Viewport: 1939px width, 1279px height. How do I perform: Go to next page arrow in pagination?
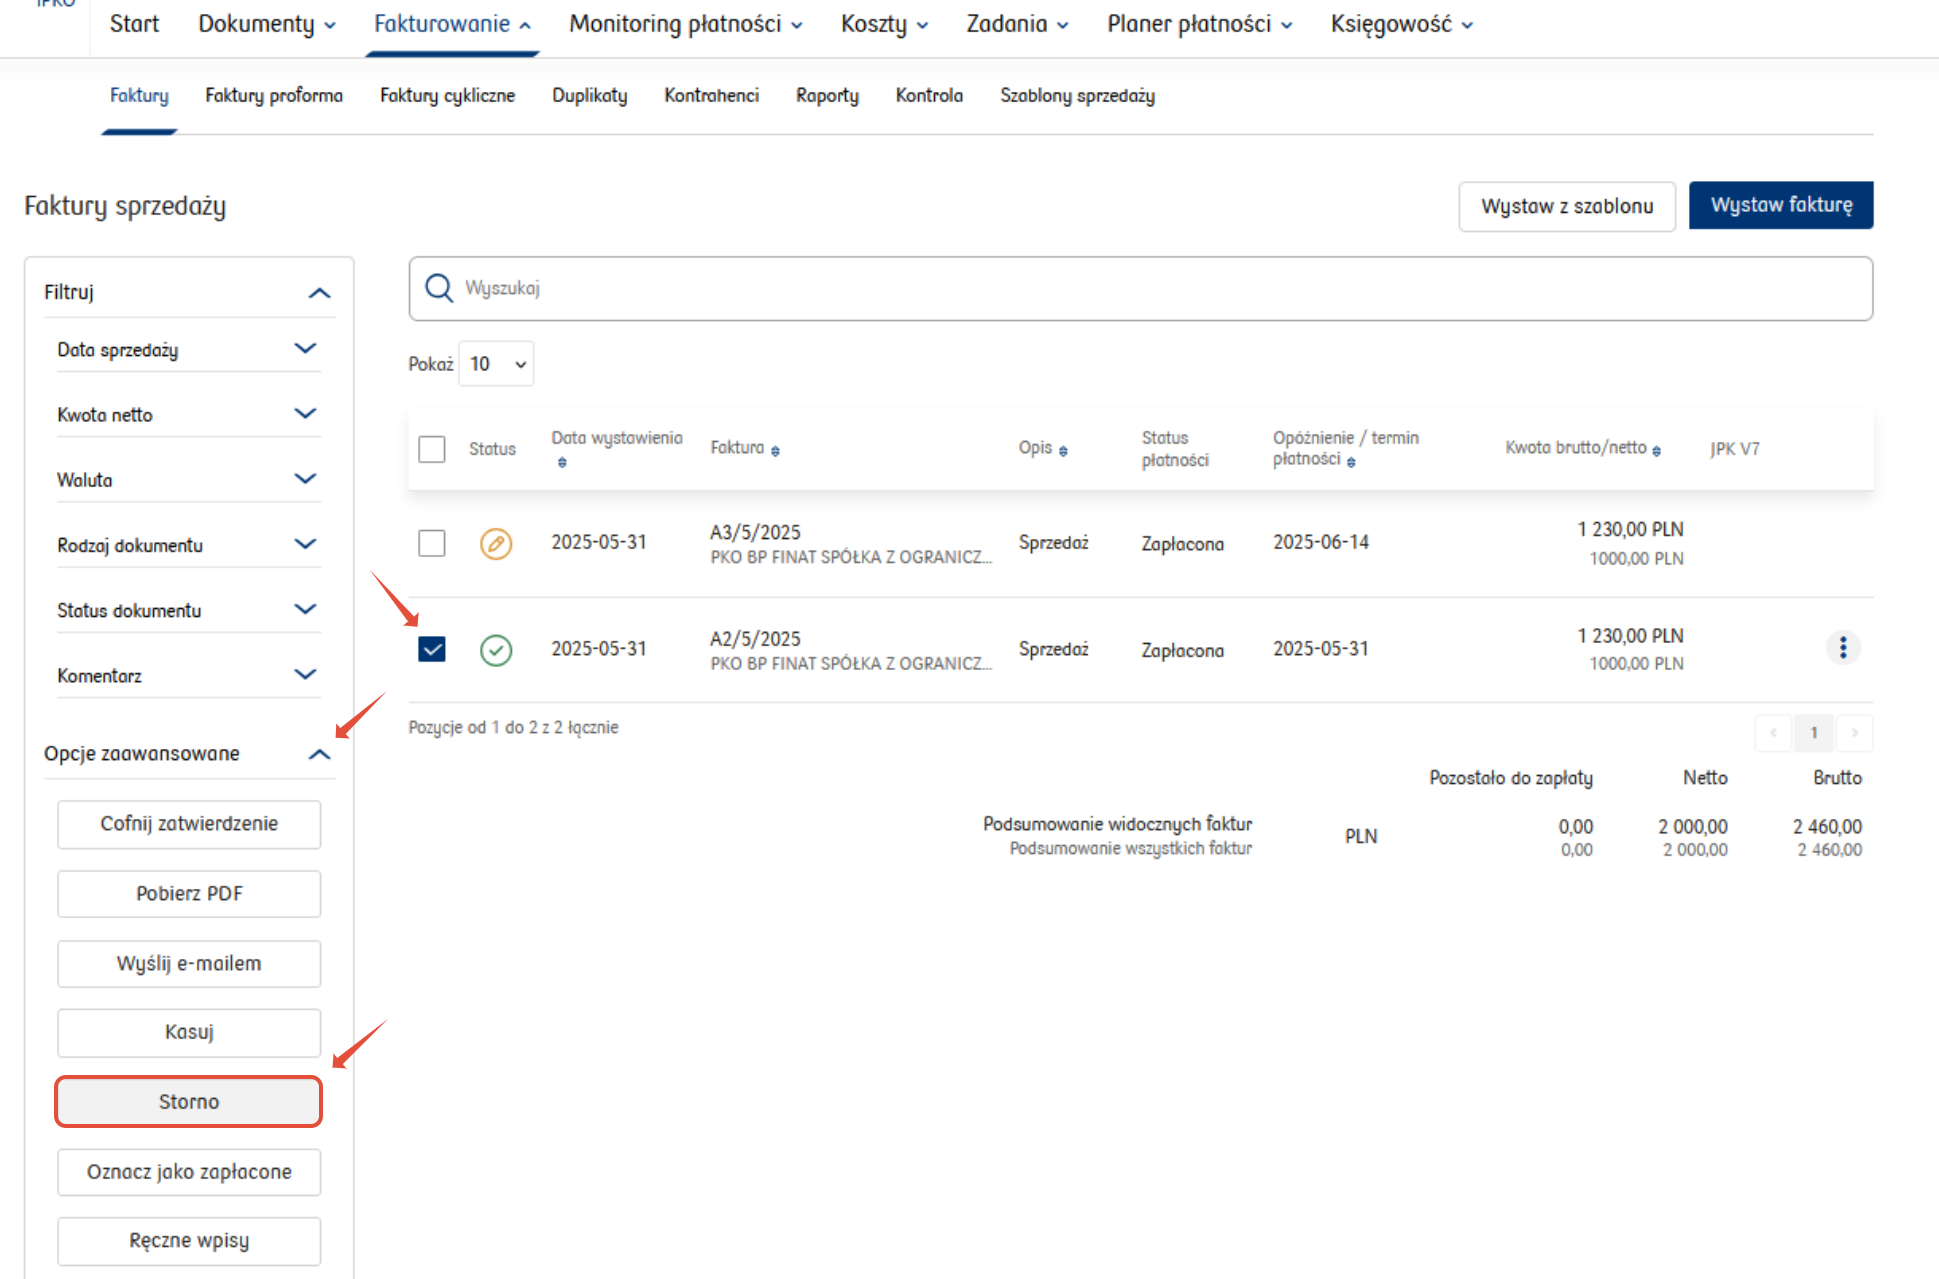[1854, 733]
